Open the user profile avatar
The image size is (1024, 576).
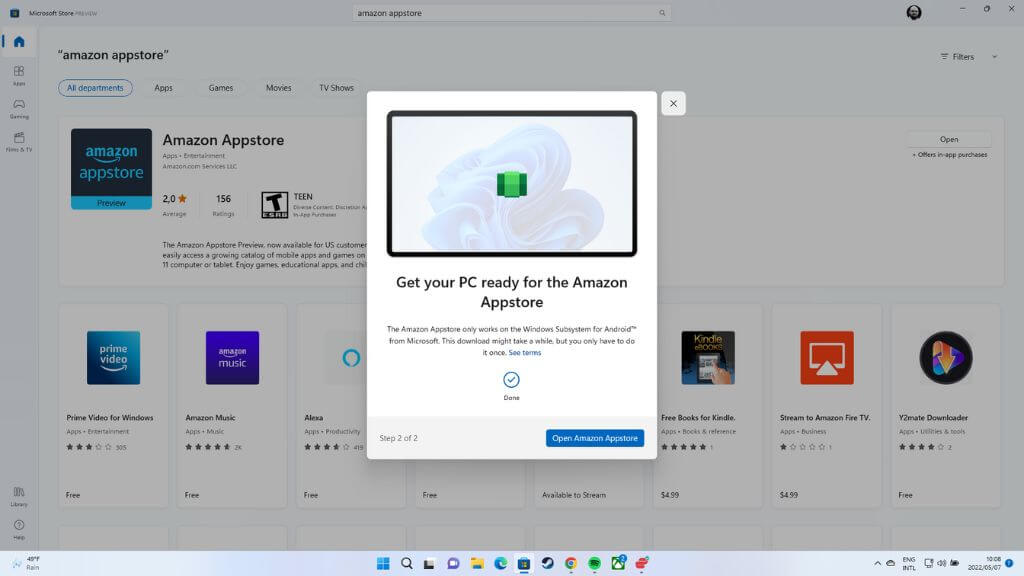point(914,12)
